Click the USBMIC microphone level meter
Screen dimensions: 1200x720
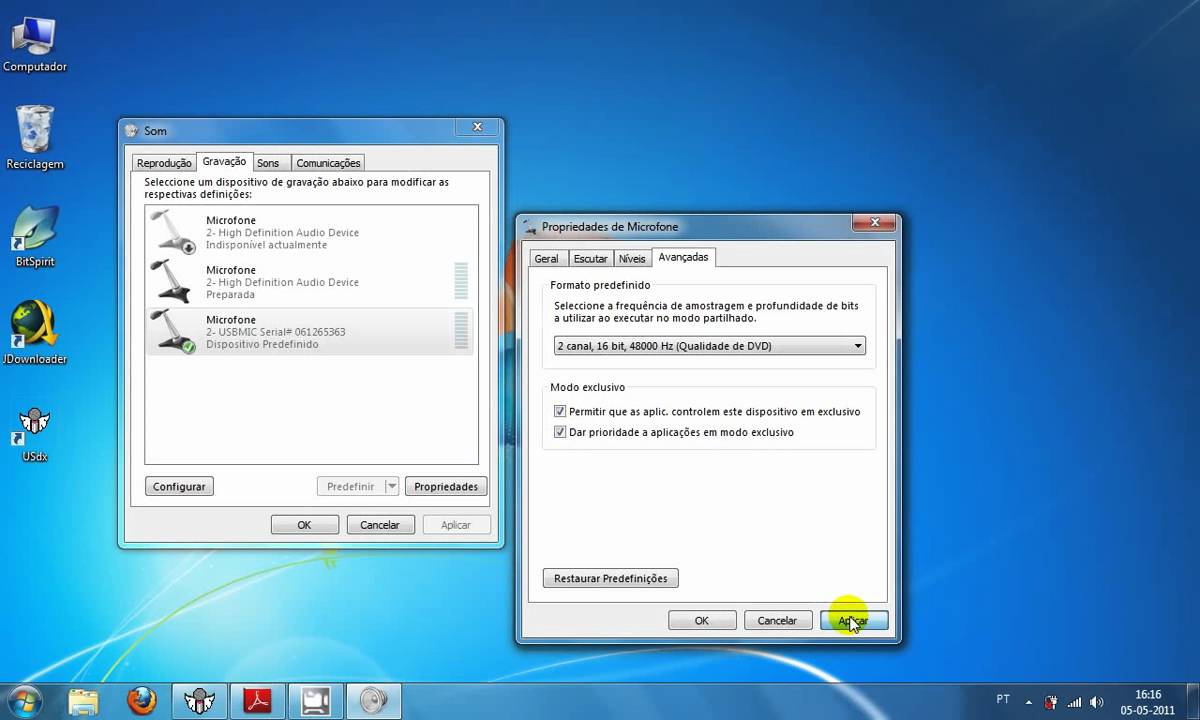(x=461, y=331)
